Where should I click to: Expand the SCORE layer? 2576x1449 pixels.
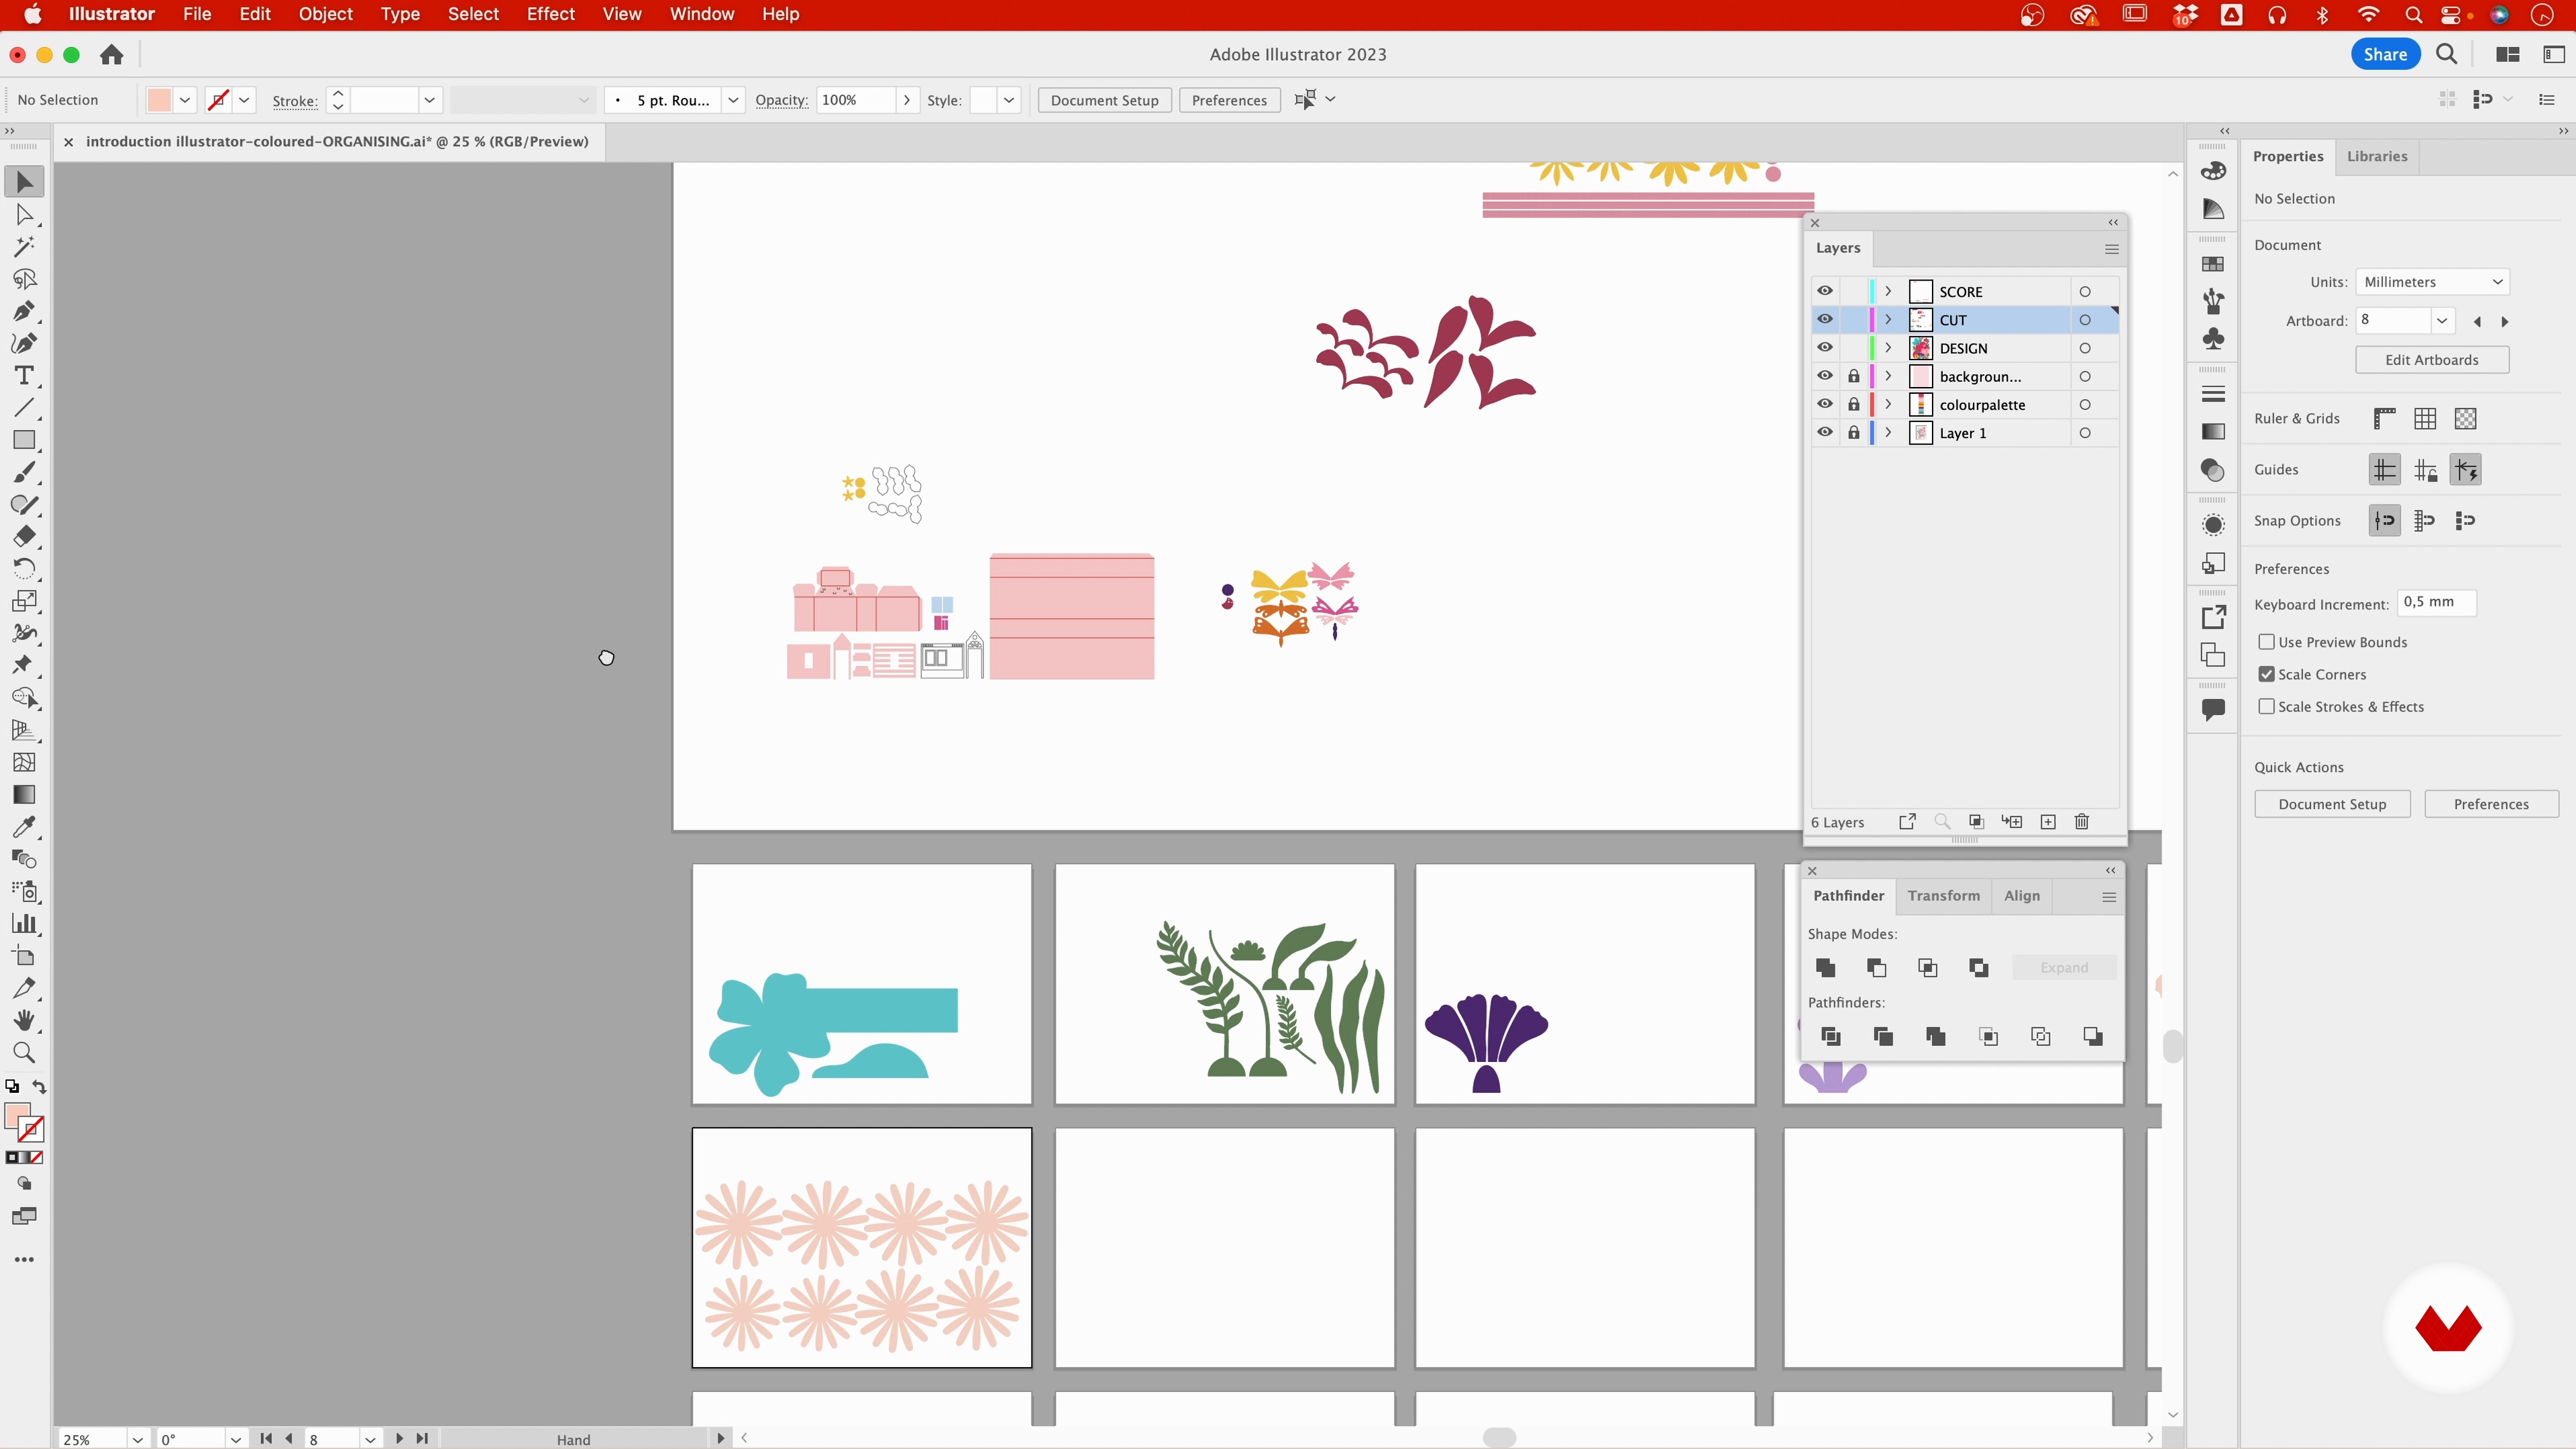coord(1888,291)
